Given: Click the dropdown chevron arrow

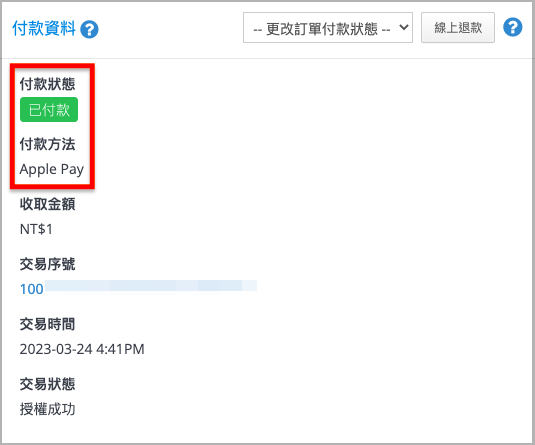Looking at the screenshot, I should click(404, 27).
